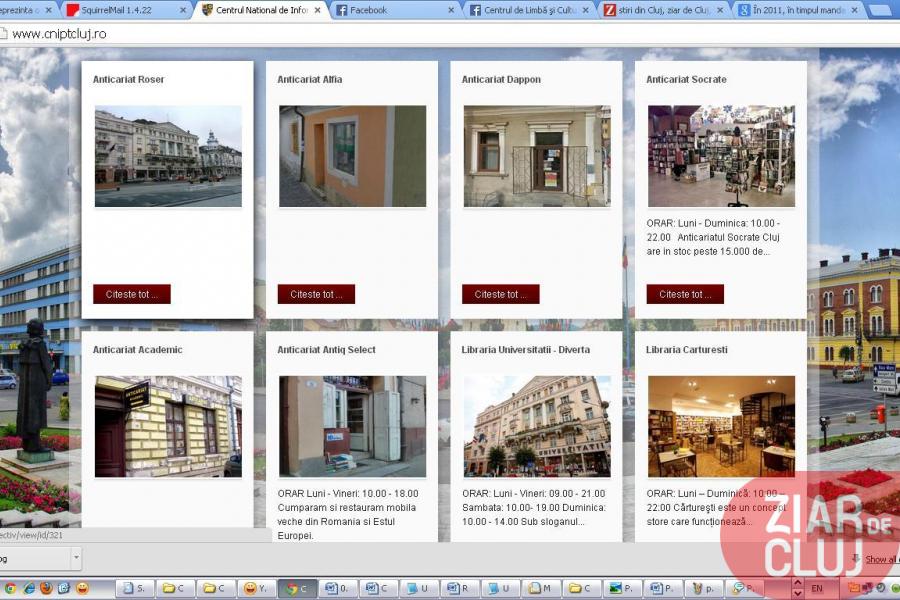Open the Word taskbar button labeled 0.

tap(337, 588)
